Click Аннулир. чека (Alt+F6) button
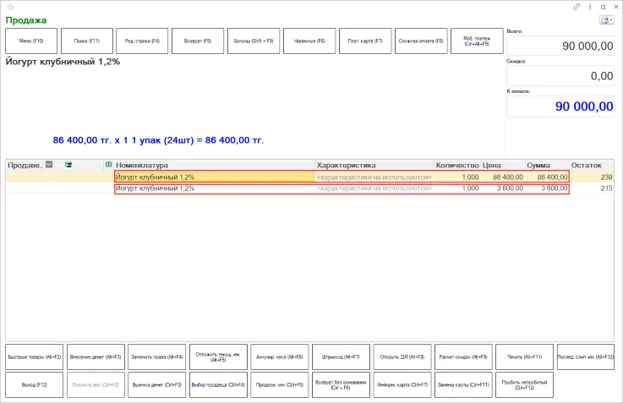 (x=279, y=357)
